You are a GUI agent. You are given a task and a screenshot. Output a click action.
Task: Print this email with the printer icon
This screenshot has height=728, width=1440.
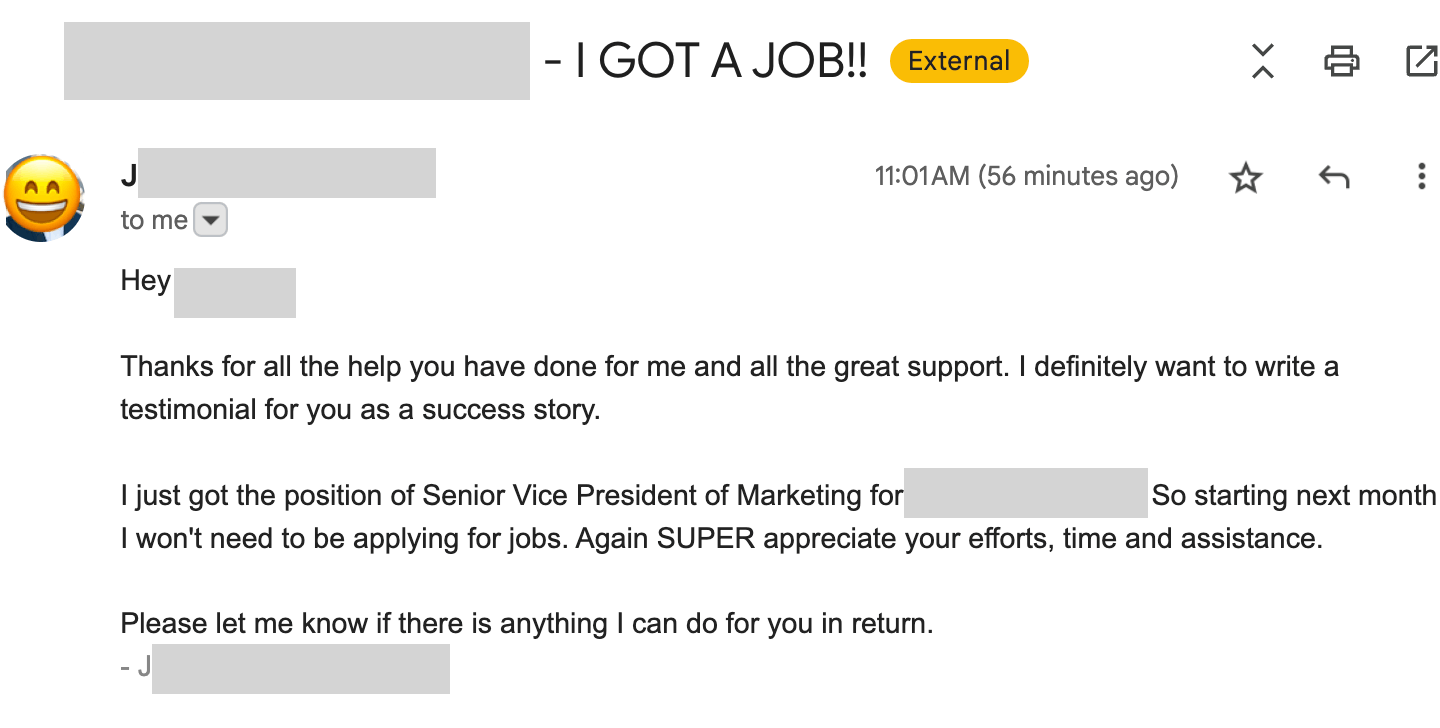[x=1341, y=61]
